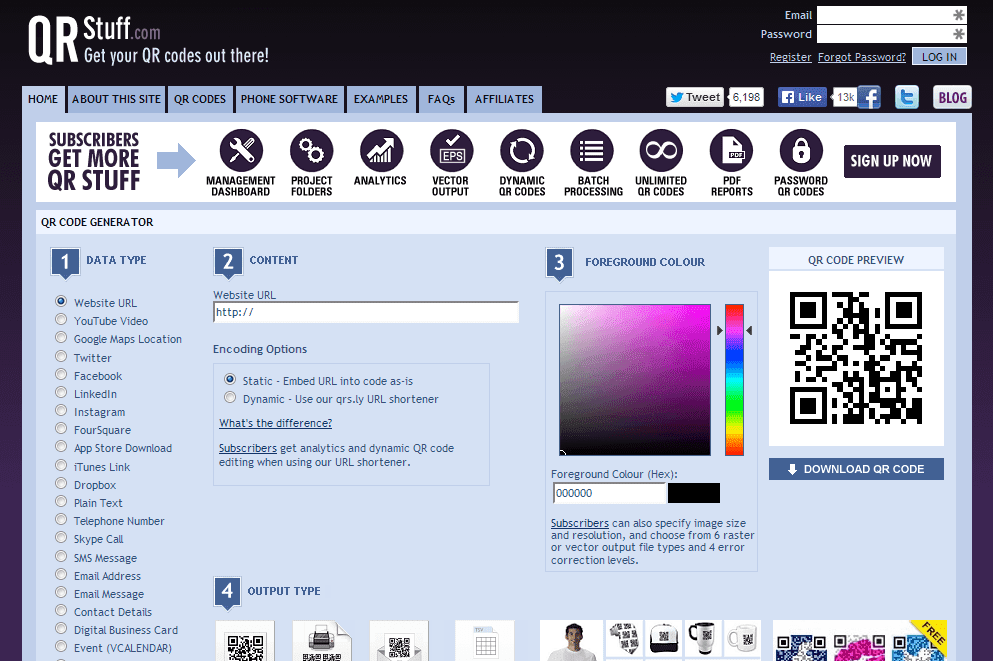Open the AFFILIATES tab
Image resolution: width=993 pixels, height=661 pixels.
(x=505, y=99)
